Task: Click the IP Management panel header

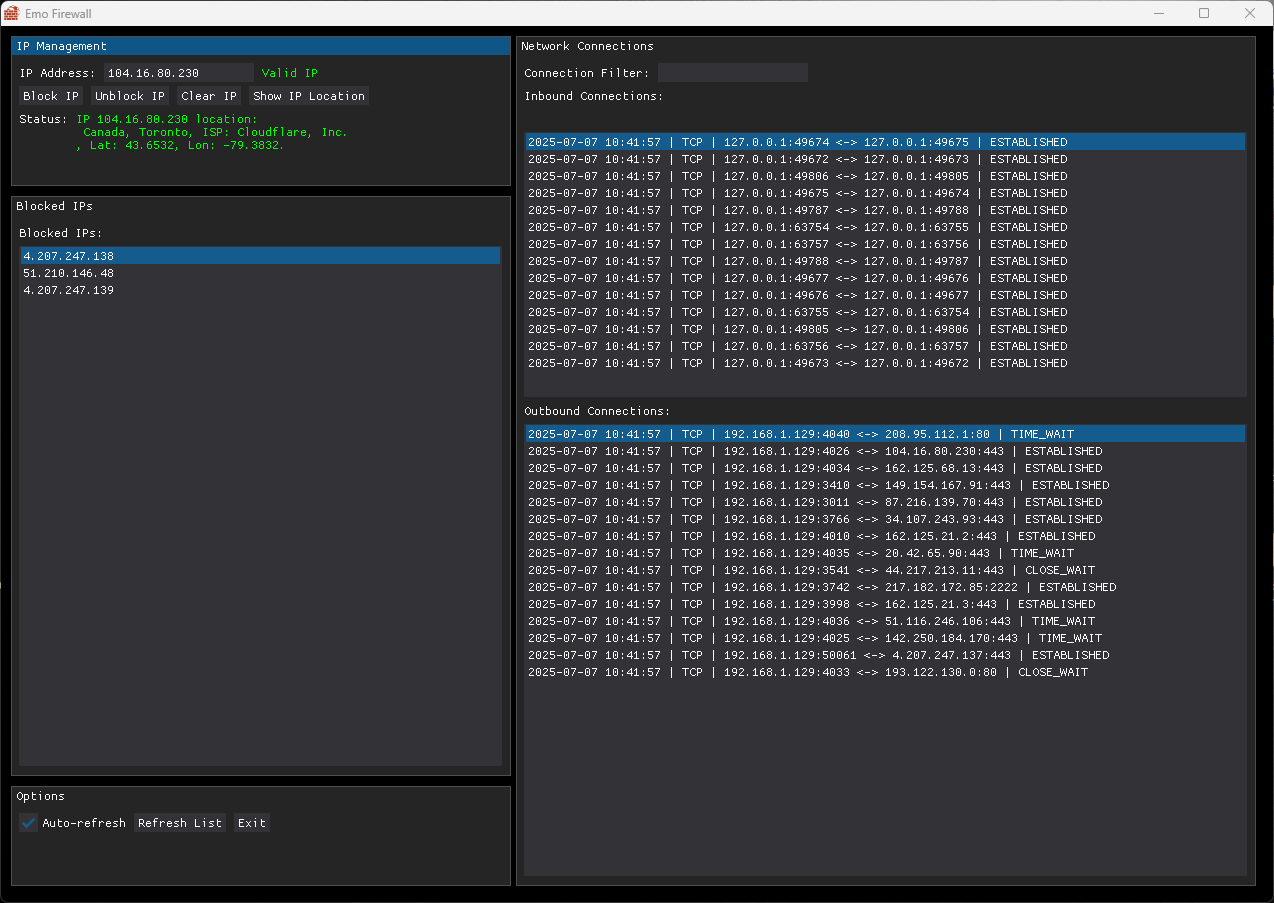Action: pos(260,46)
